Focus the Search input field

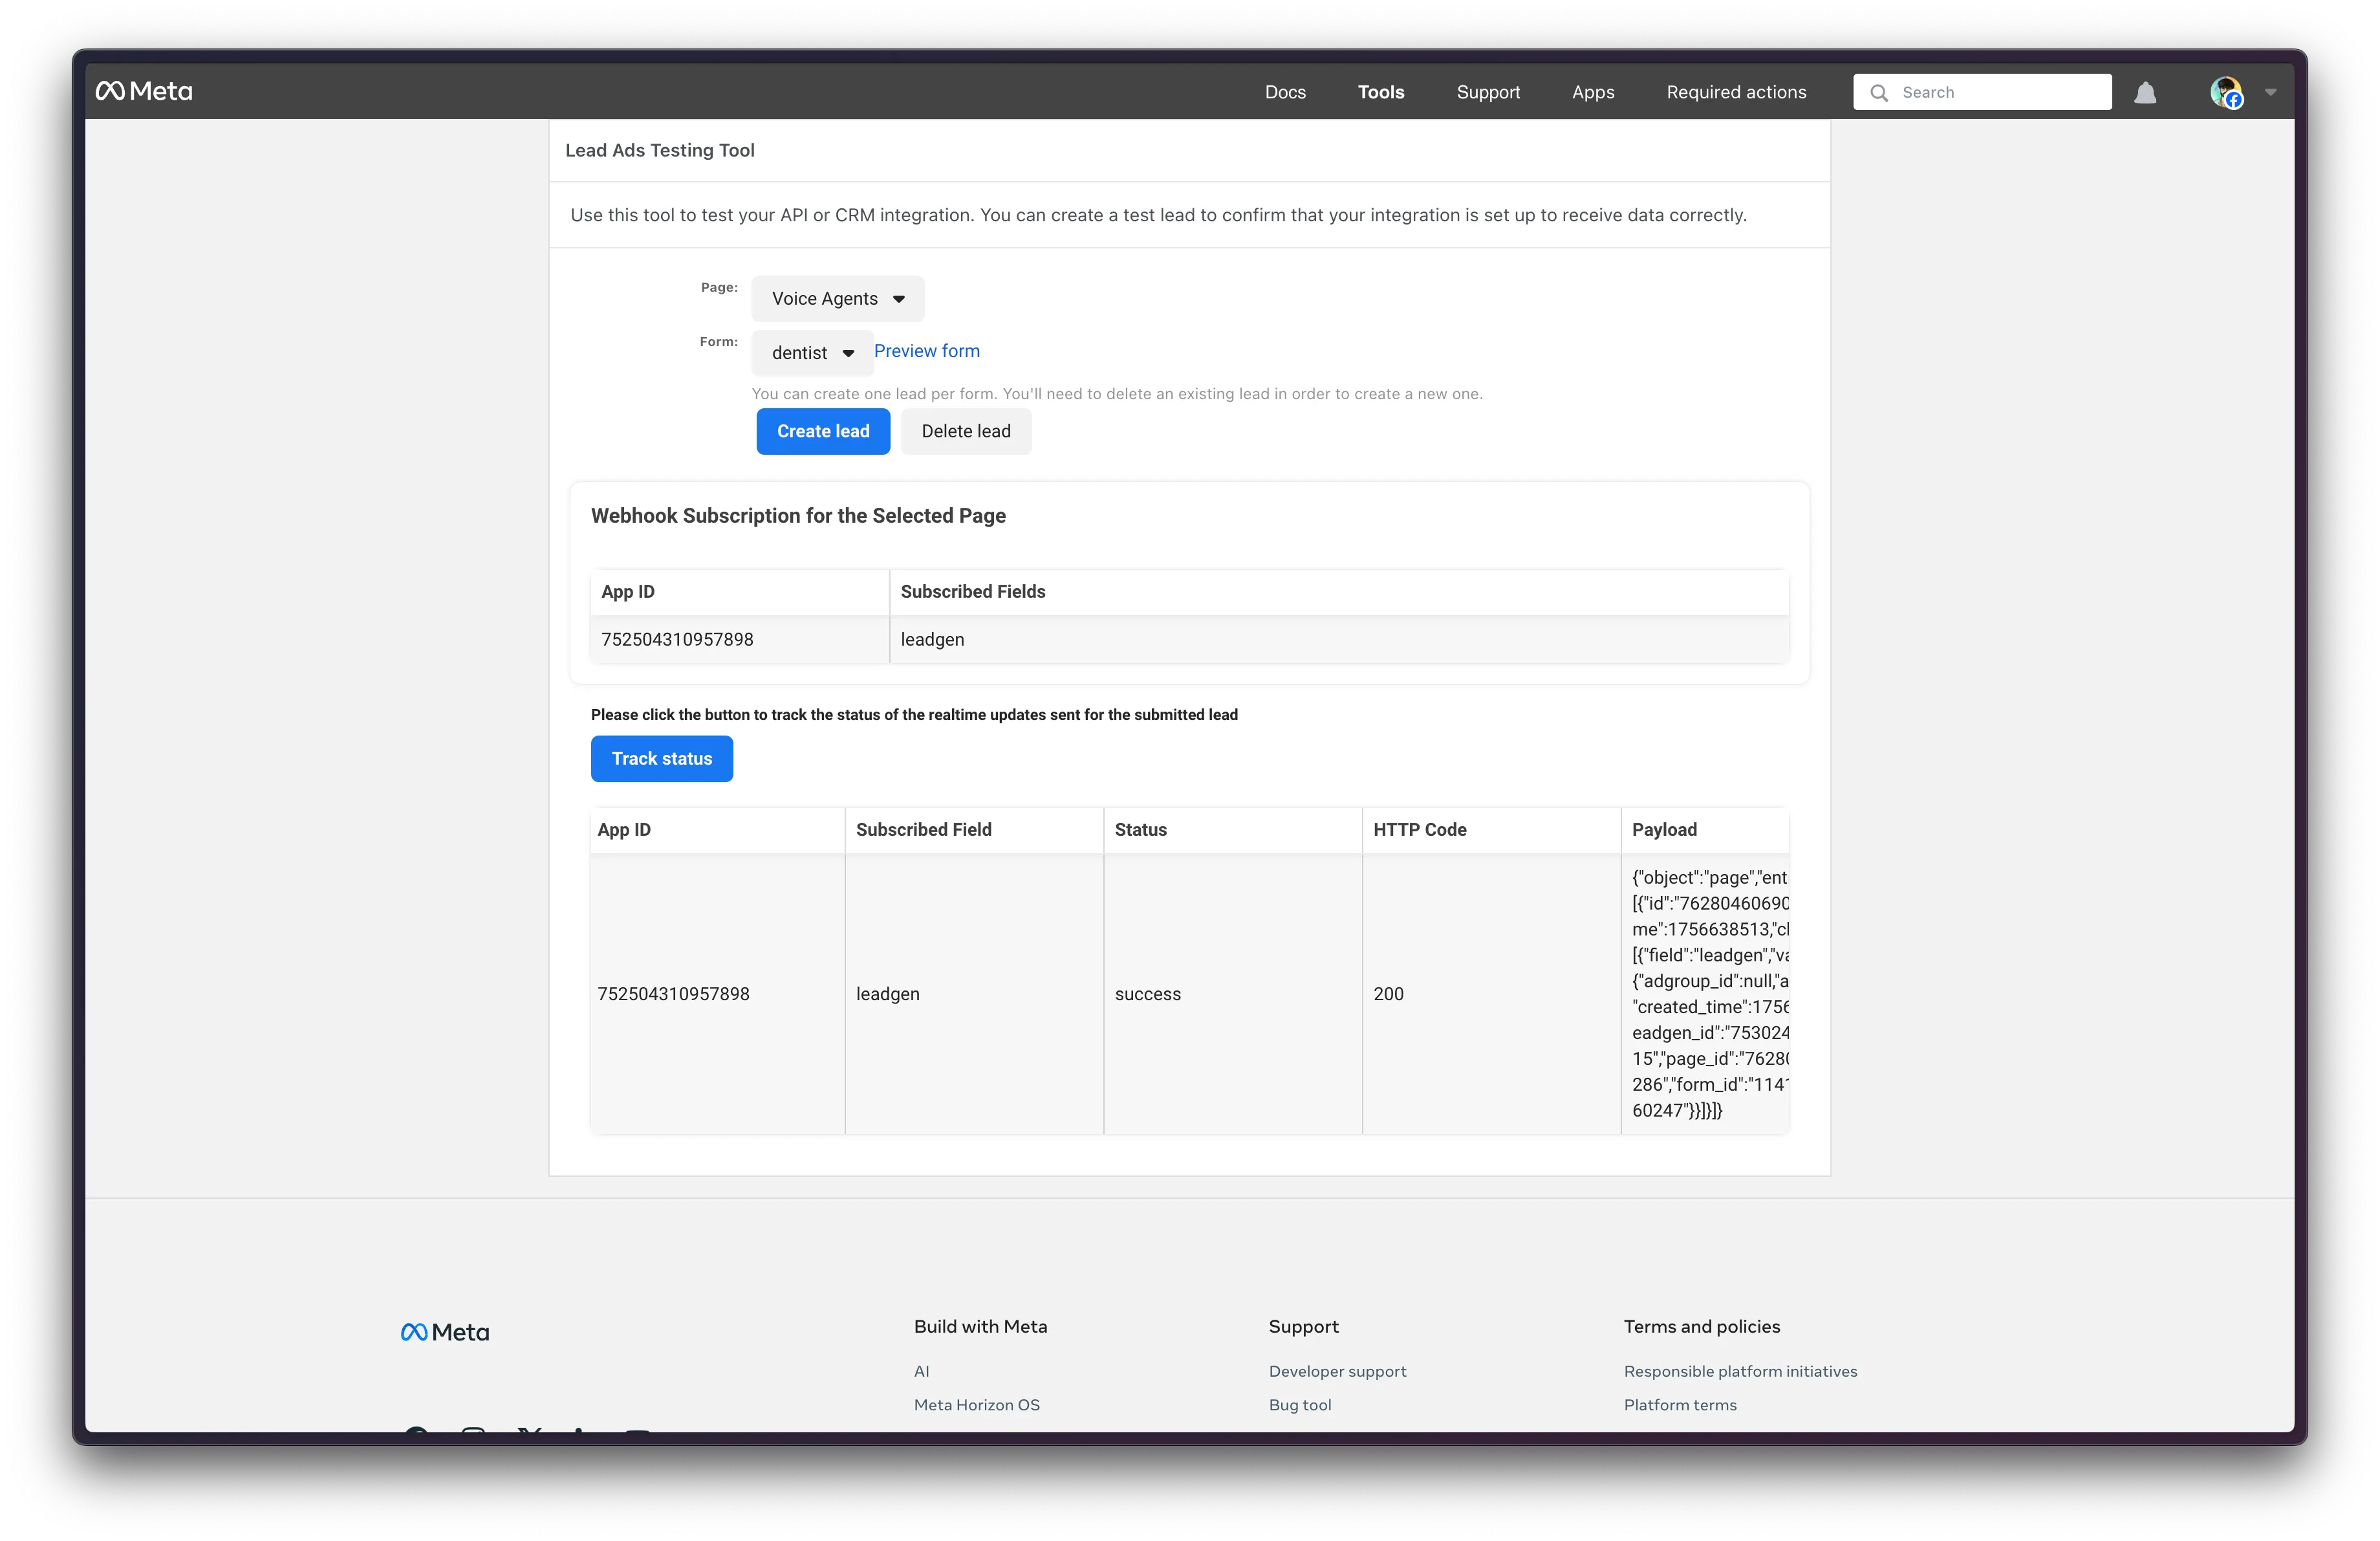pyautogui.click(x=1982, y=92)
